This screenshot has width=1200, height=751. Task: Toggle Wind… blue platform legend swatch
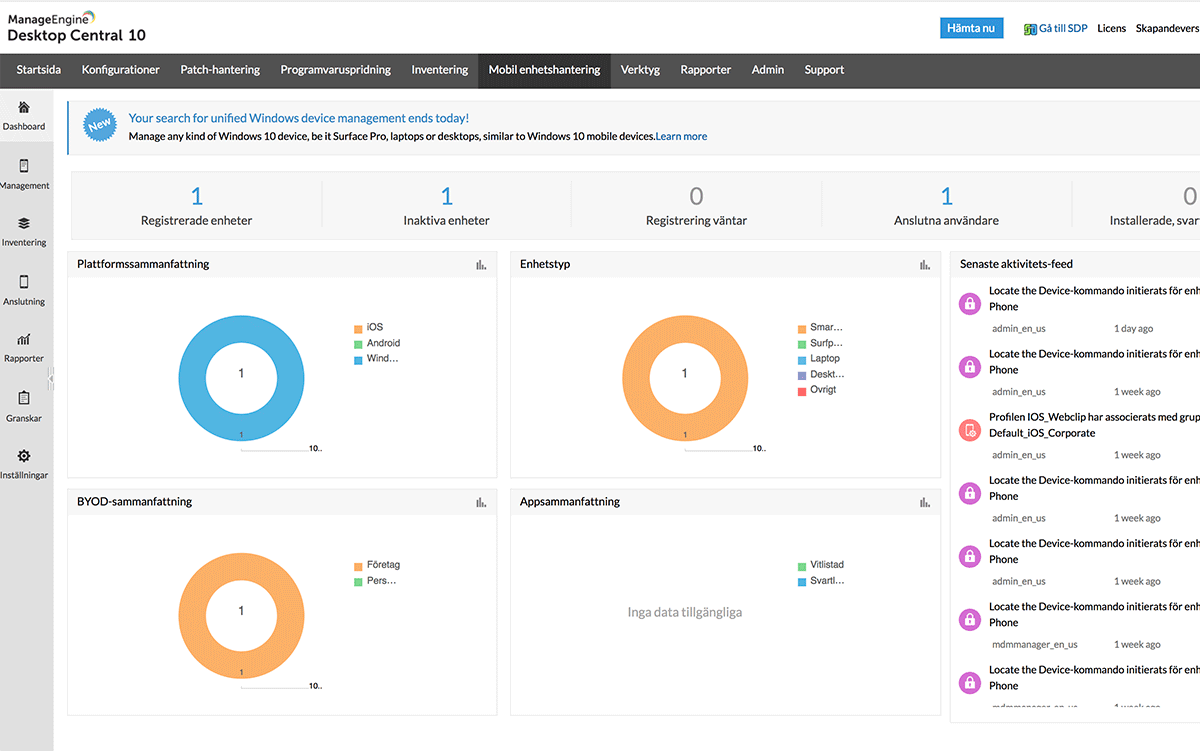point(358,359)
